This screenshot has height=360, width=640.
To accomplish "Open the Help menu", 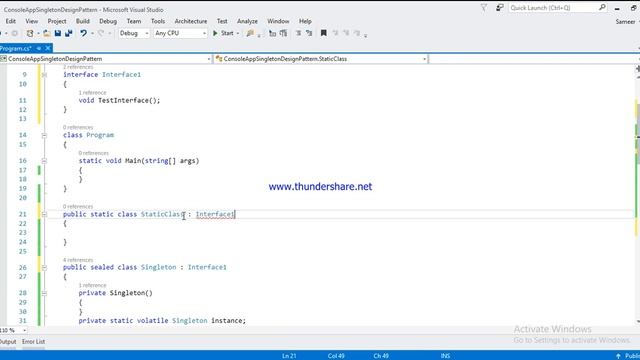I will (x=305, y=21).
